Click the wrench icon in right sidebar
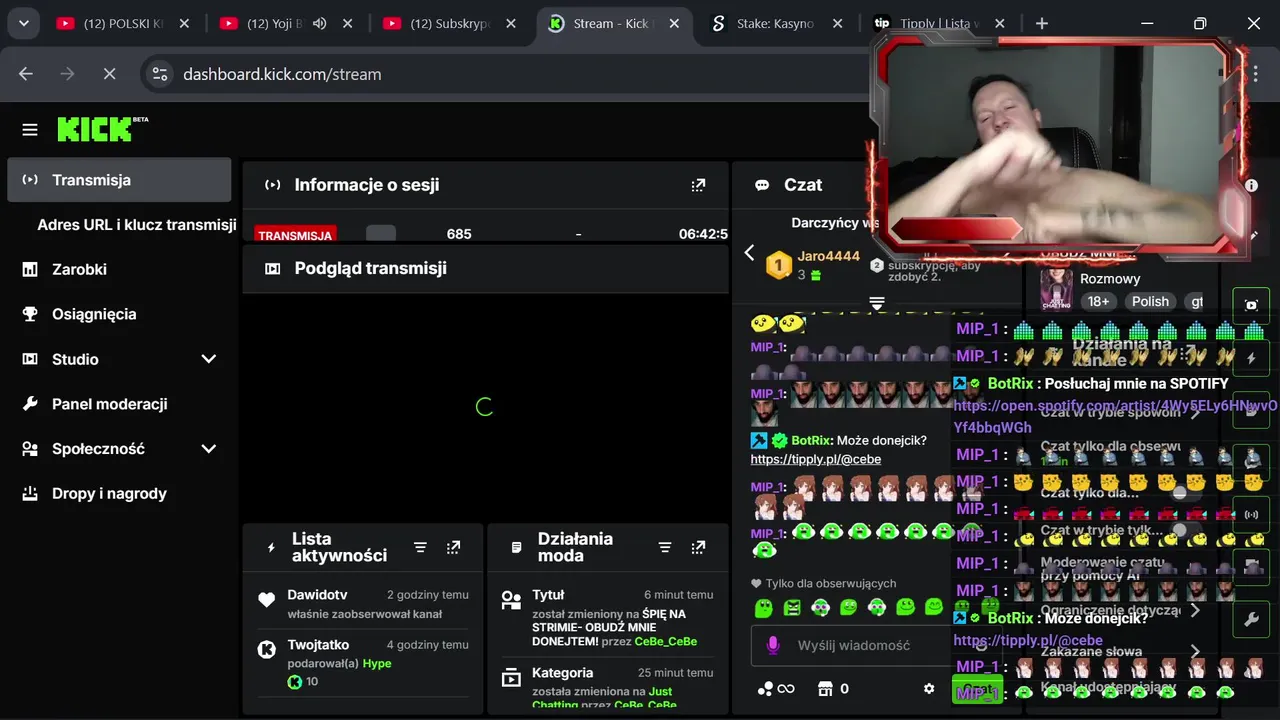The image size is (1280, 720). [x=1251, y=620]
